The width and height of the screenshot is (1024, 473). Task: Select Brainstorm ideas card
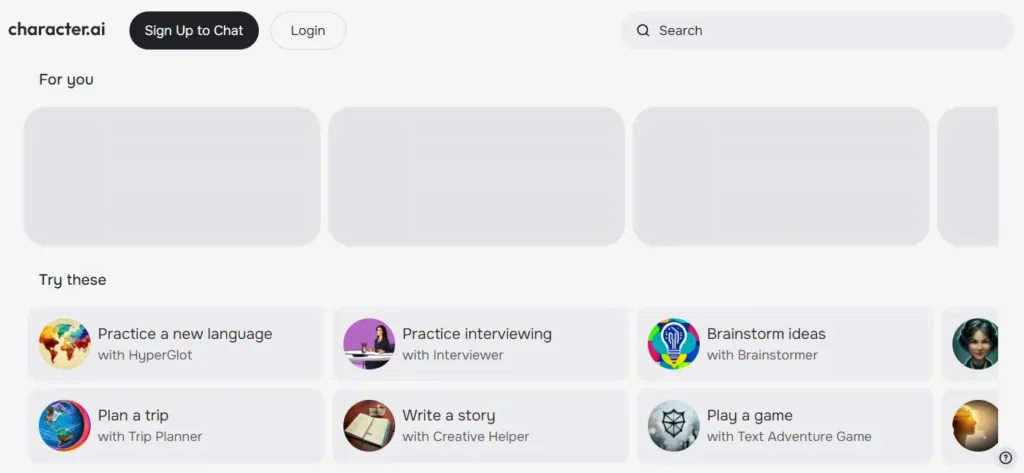pos(785,344)
